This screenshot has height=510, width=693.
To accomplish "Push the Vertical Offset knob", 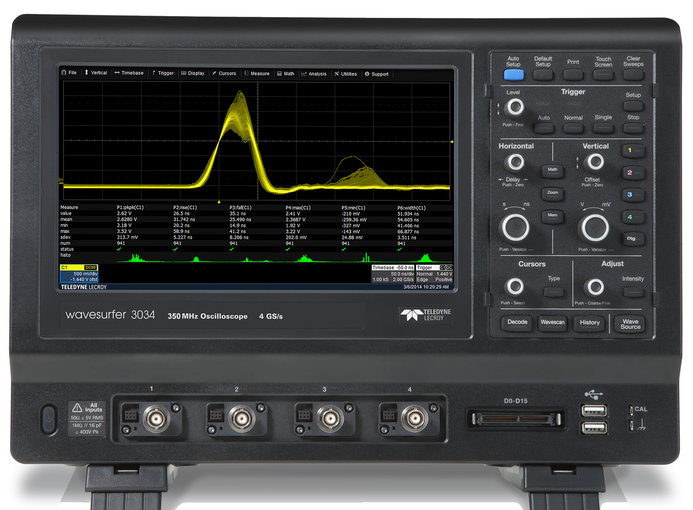I will [x=595, y=162].
